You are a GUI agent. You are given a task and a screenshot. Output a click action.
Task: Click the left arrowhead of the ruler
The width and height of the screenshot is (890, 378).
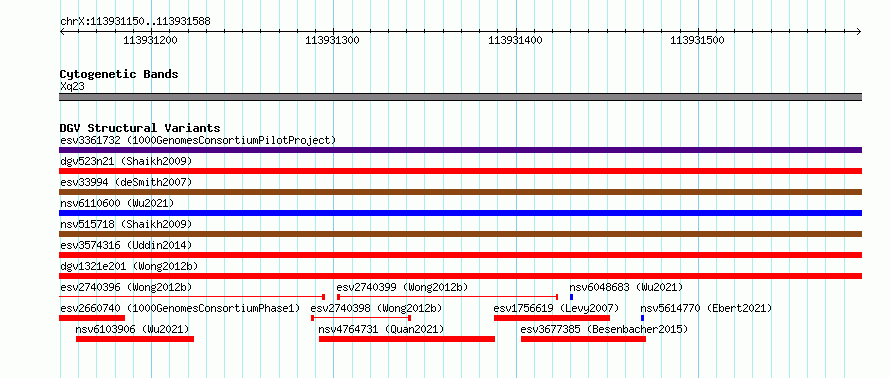62,31
